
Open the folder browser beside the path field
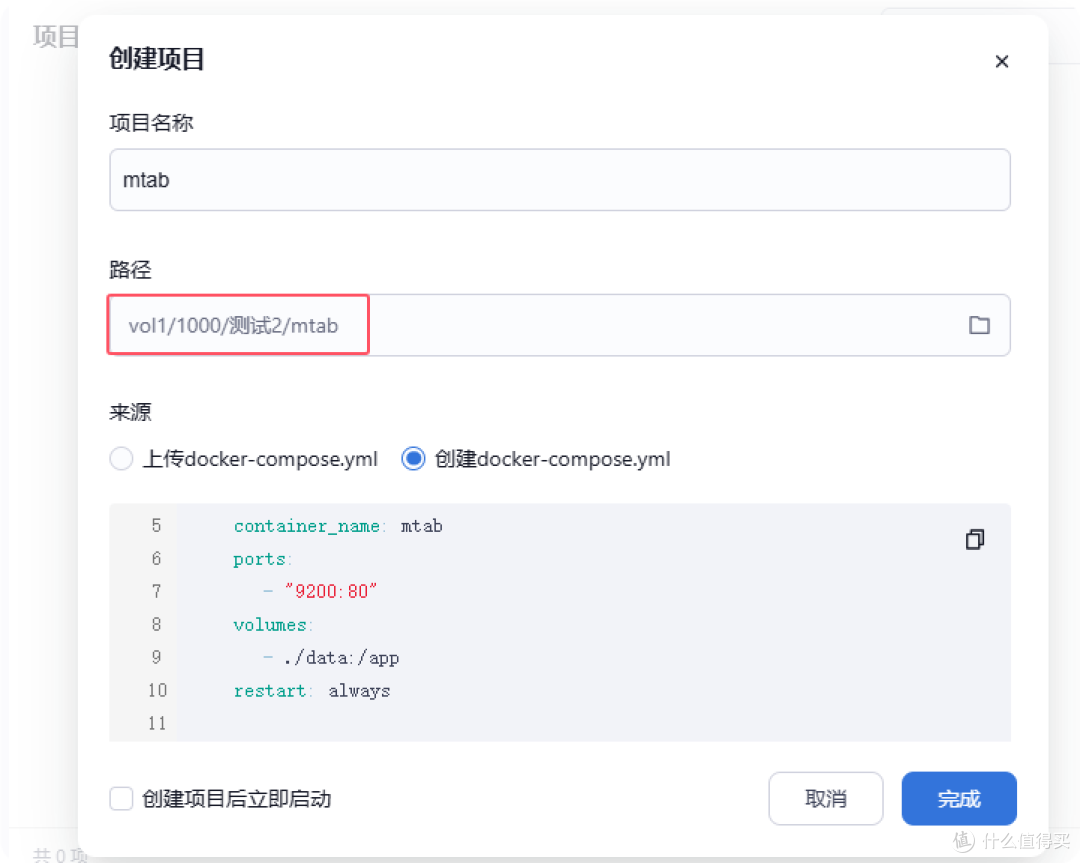pos(979,325)
